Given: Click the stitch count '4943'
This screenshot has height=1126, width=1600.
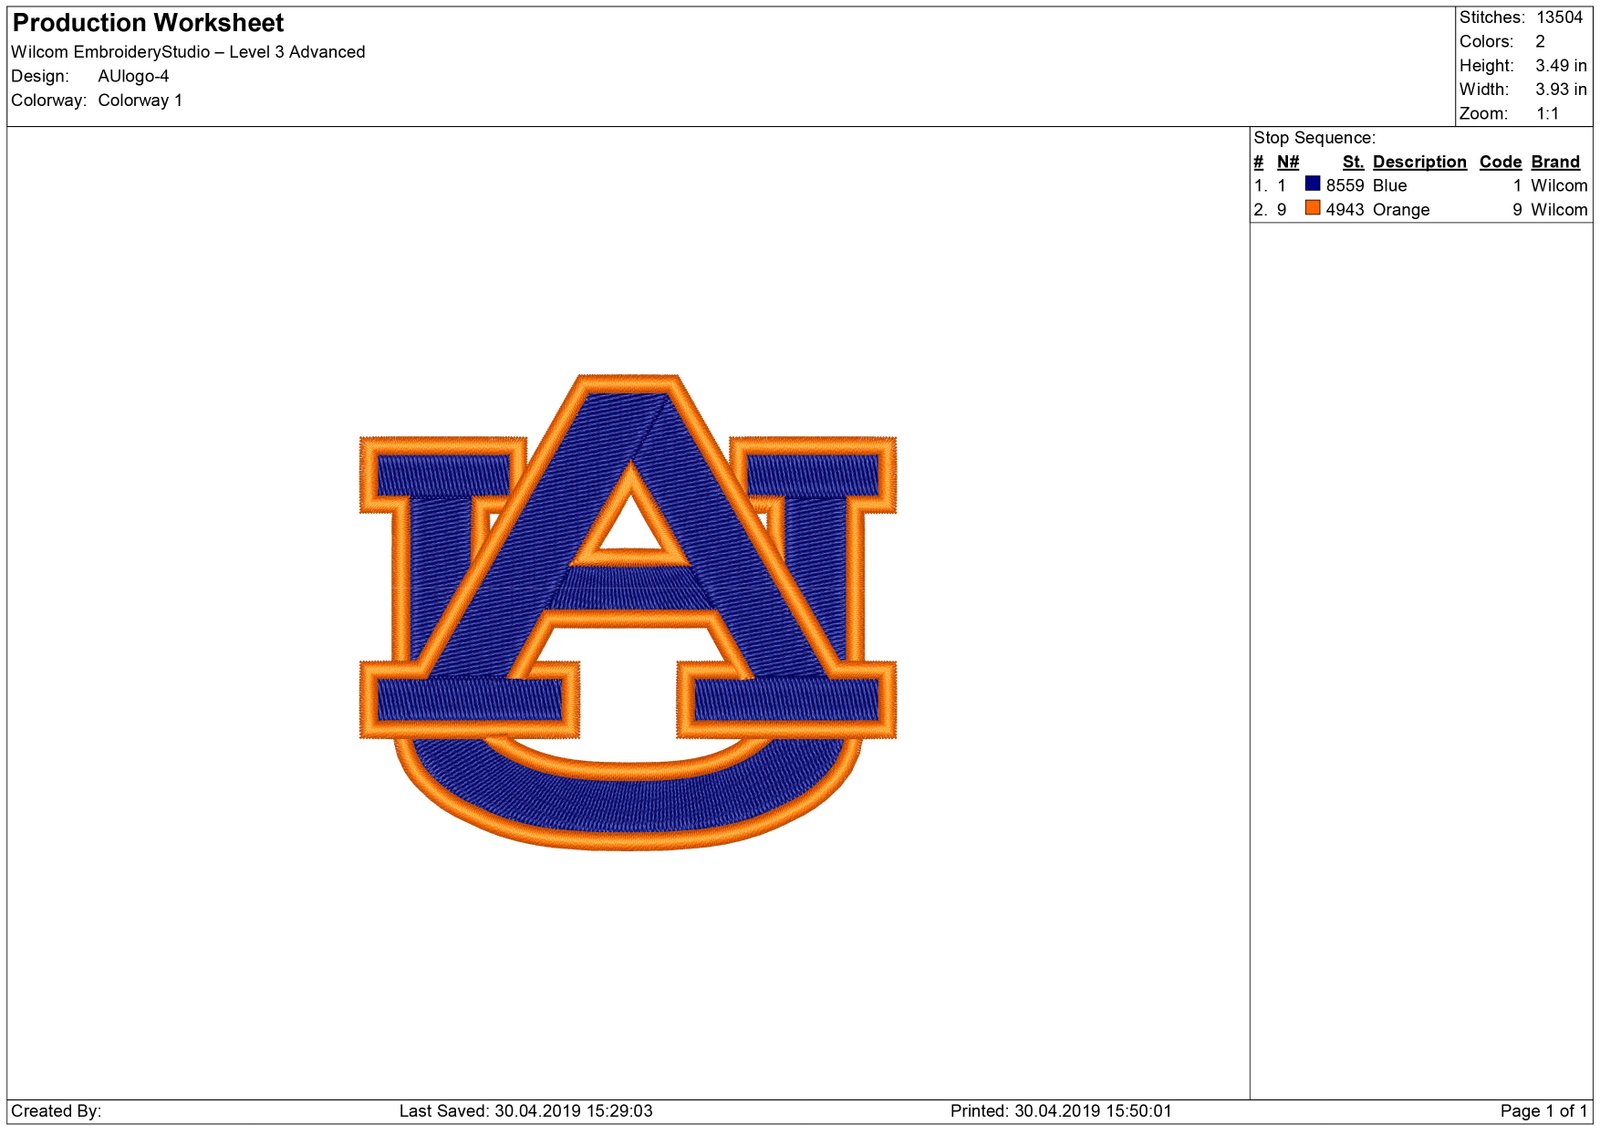Looking at the screenshot, I should pyautogui.click(x=1345, y=209).
